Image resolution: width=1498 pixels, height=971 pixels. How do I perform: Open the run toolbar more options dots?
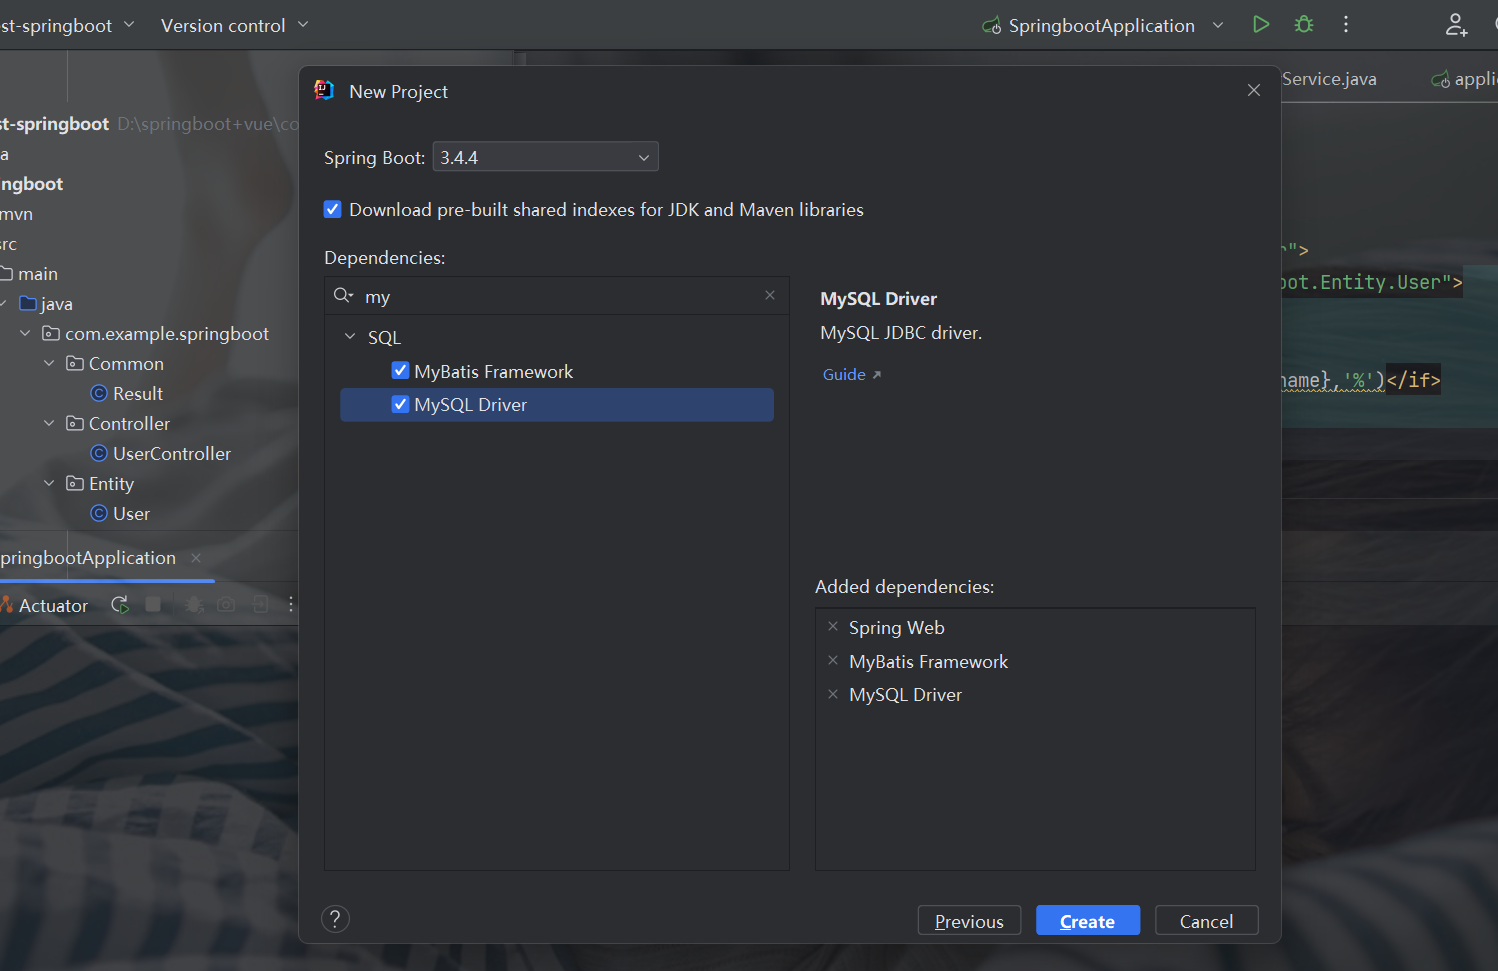(291, 605)
